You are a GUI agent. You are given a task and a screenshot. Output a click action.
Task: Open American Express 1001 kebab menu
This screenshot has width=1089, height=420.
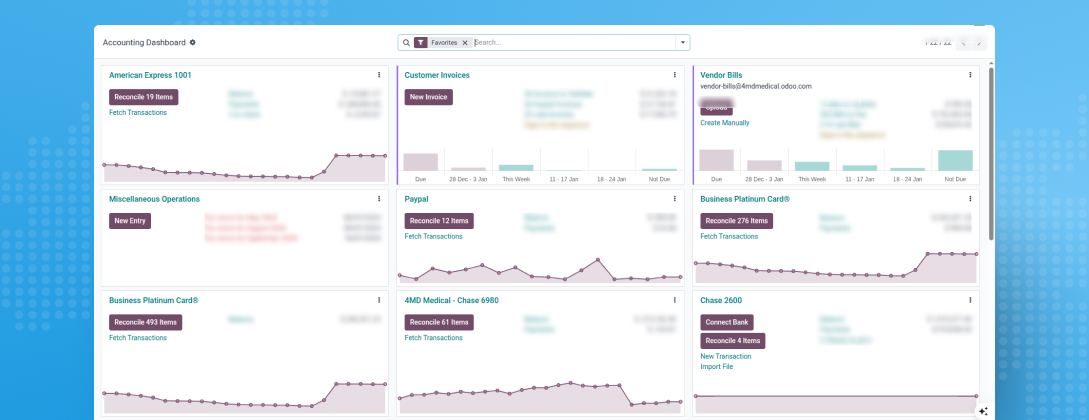pos(379,75)
